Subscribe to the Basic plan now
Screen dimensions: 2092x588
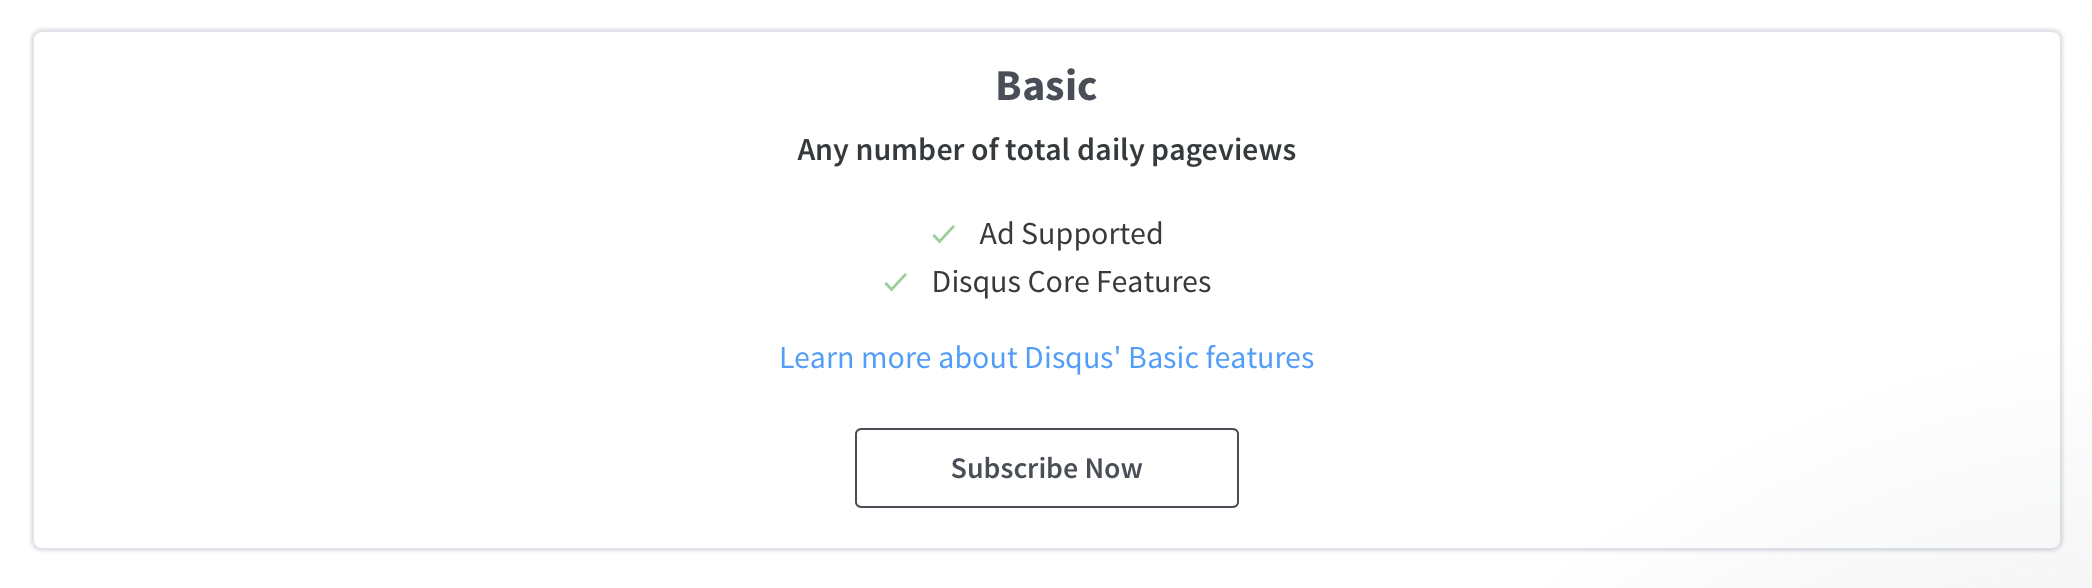[x=1046, y=468]
